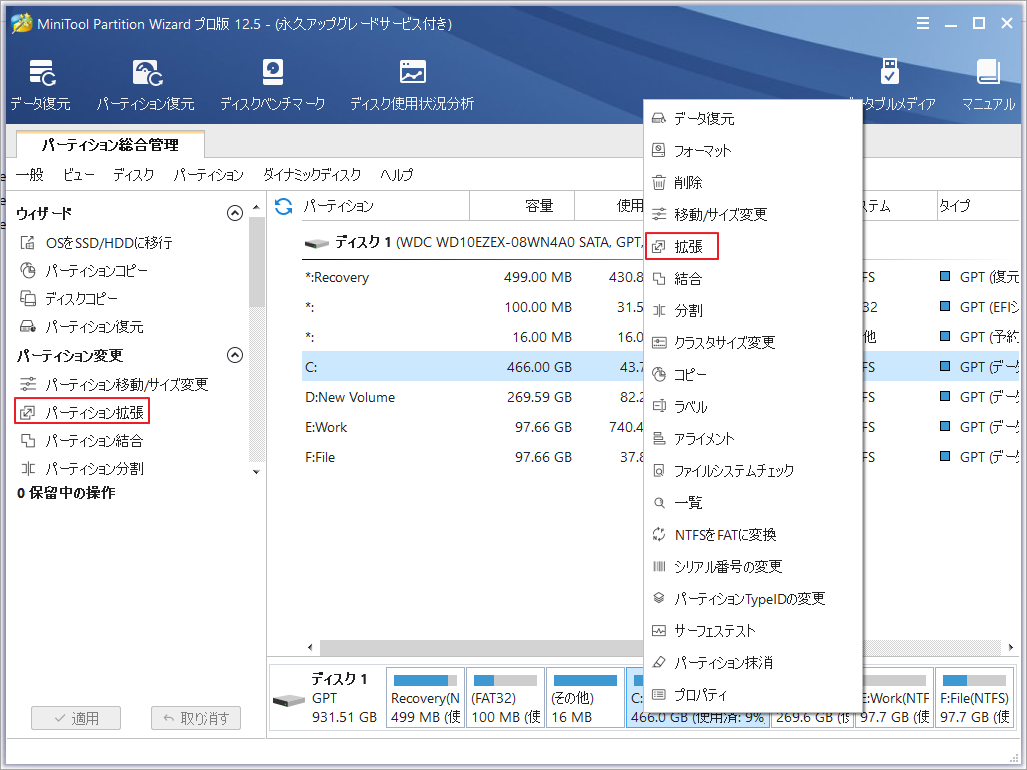Screen dimensions: 1027x770
Task: Switch to the パーティション総合管理 tab
Action: [110, 144]
